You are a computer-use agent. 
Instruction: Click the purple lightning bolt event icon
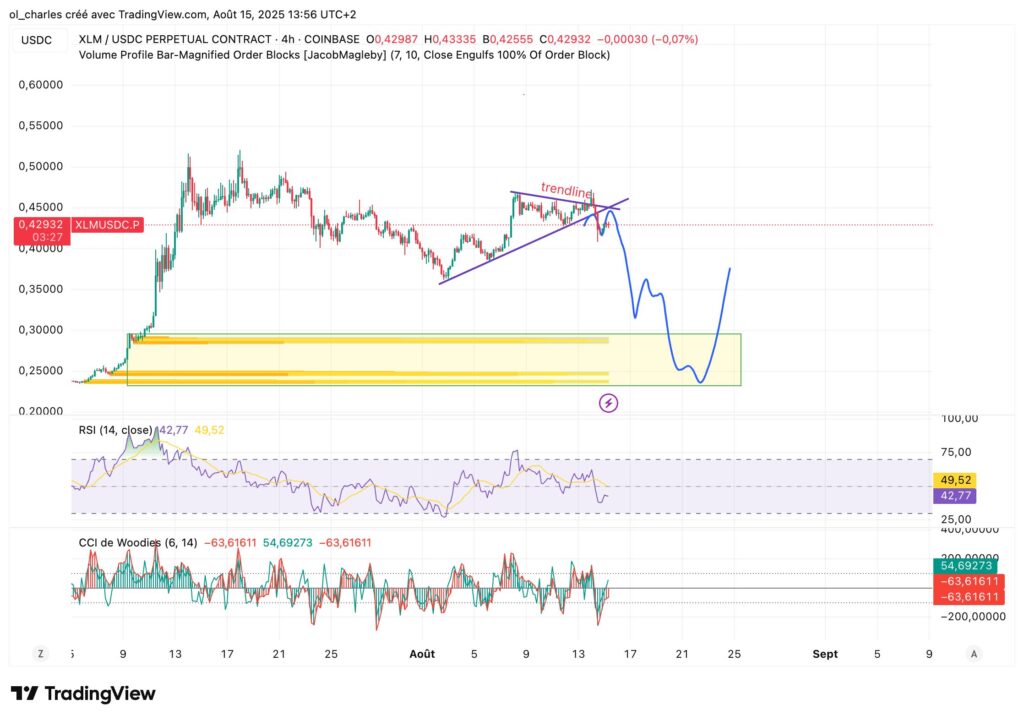(x=608, y=403)
